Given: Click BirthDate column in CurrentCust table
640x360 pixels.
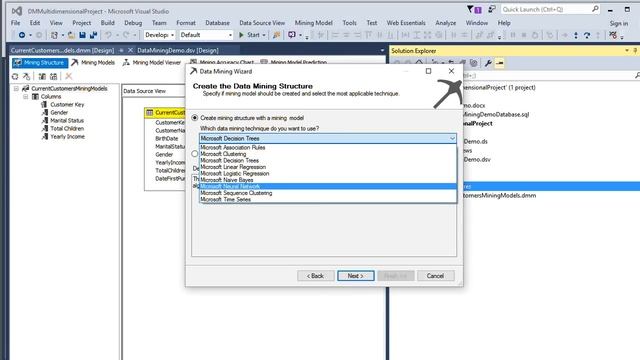Looking at the screenshot, I should (x=167, y=138).
